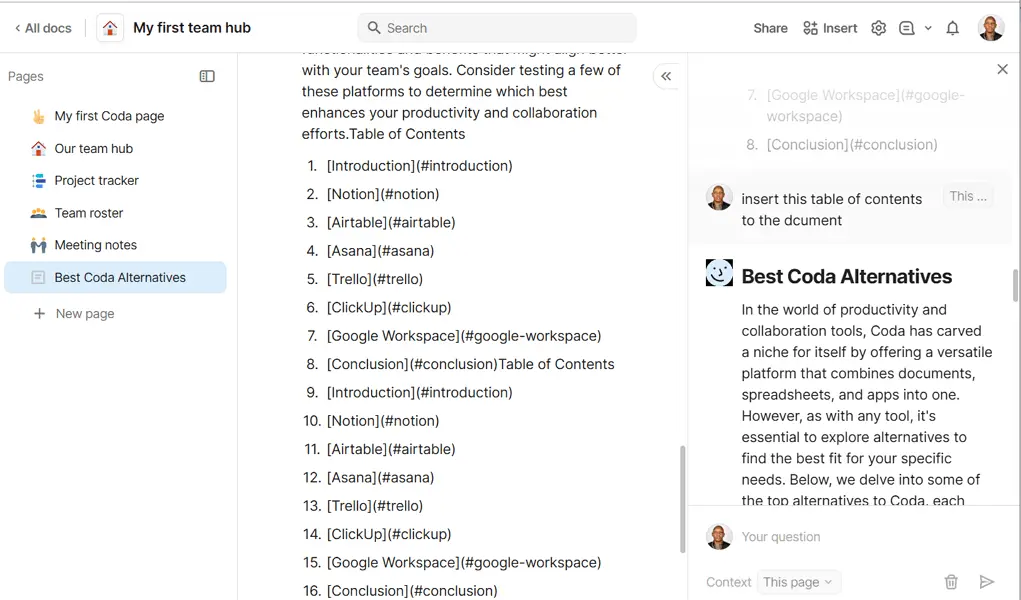Open the settings gear icon
This screenshot has height=600, width=1021.
[878, 28]
